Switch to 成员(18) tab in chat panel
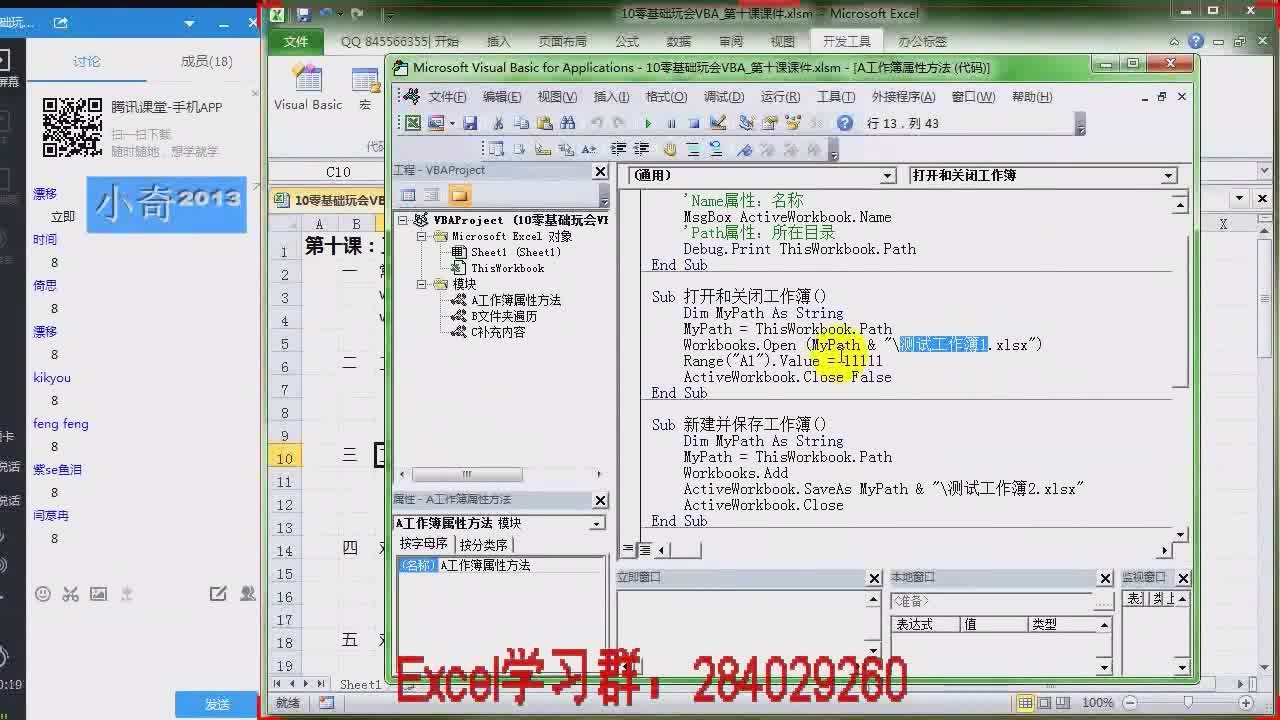 pyautogui.click(x=206, y=61)
